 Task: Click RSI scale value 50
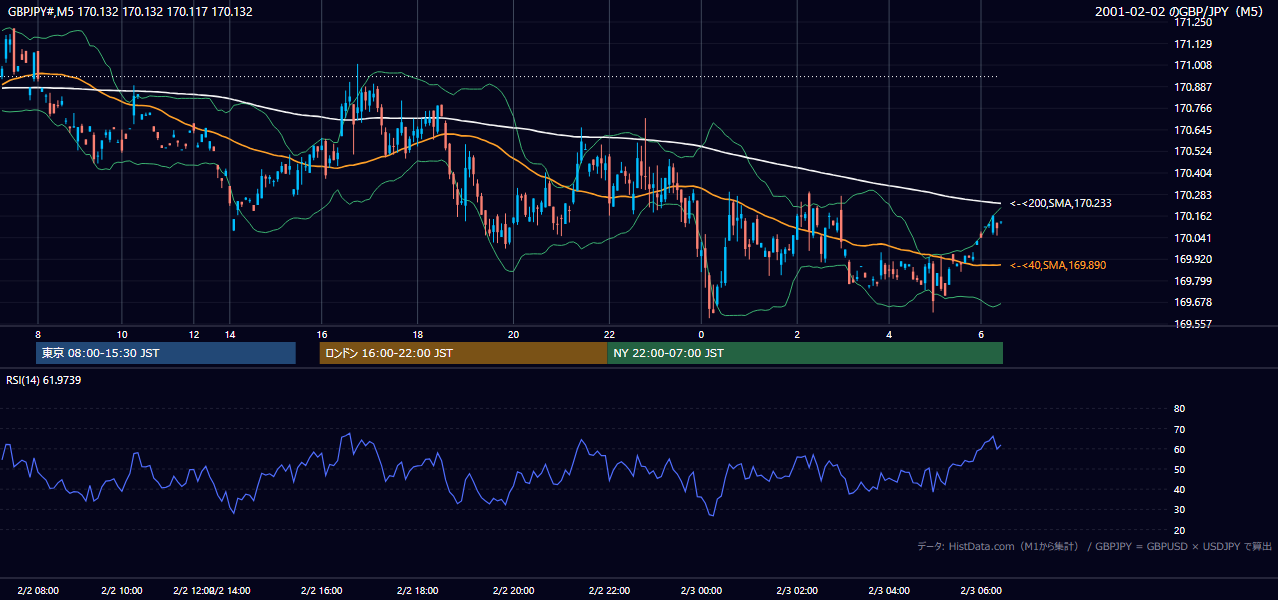(1179, 469)
